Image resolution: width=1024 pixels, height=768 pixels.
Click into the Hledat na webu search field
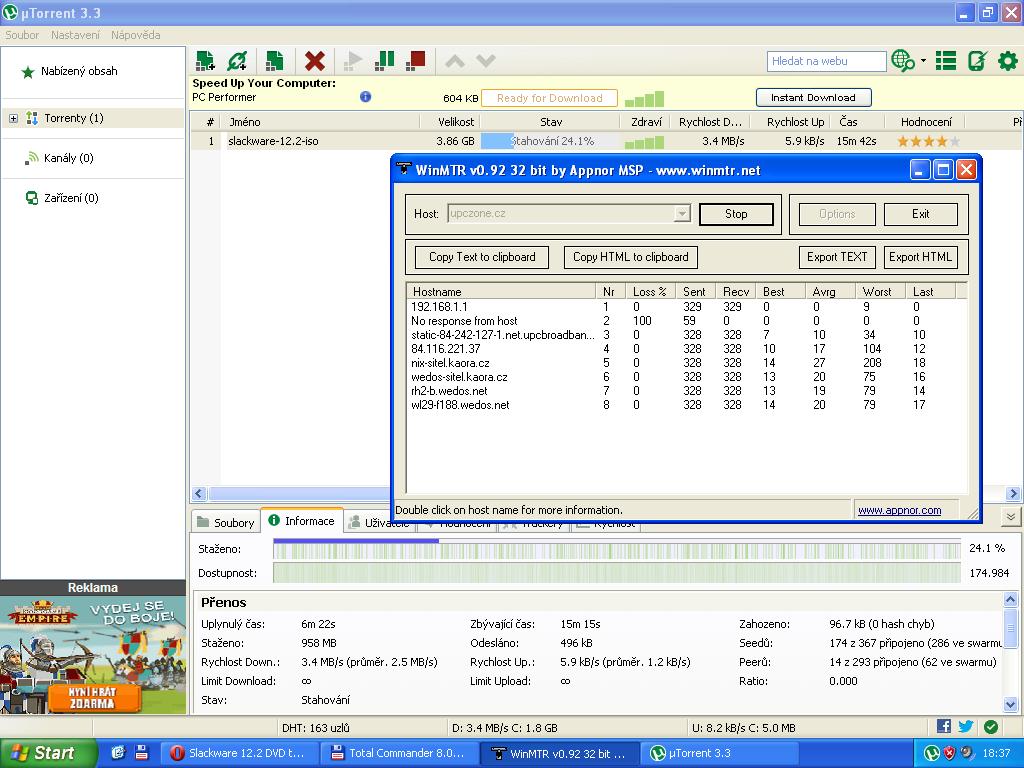coord(826,61)
